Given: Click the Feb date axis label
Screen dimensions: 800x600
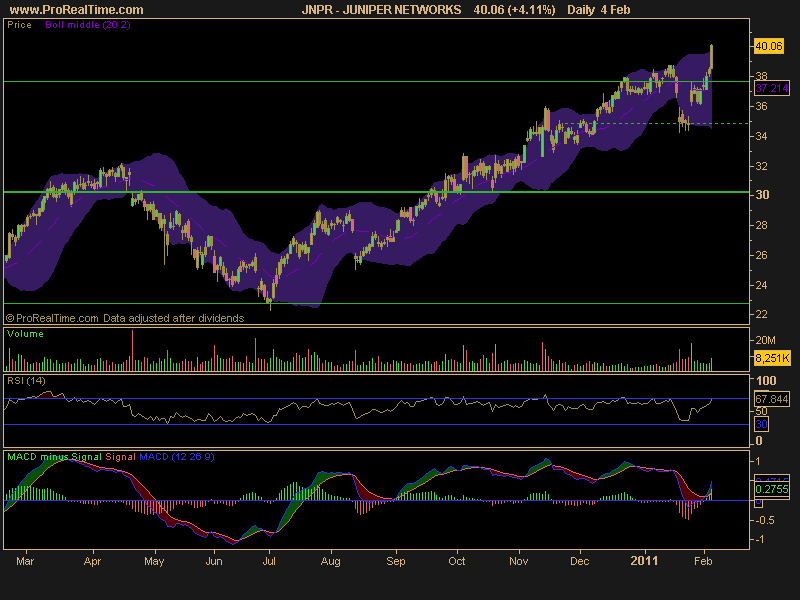Looking at the screenshot, I should (x=703, y=561).
